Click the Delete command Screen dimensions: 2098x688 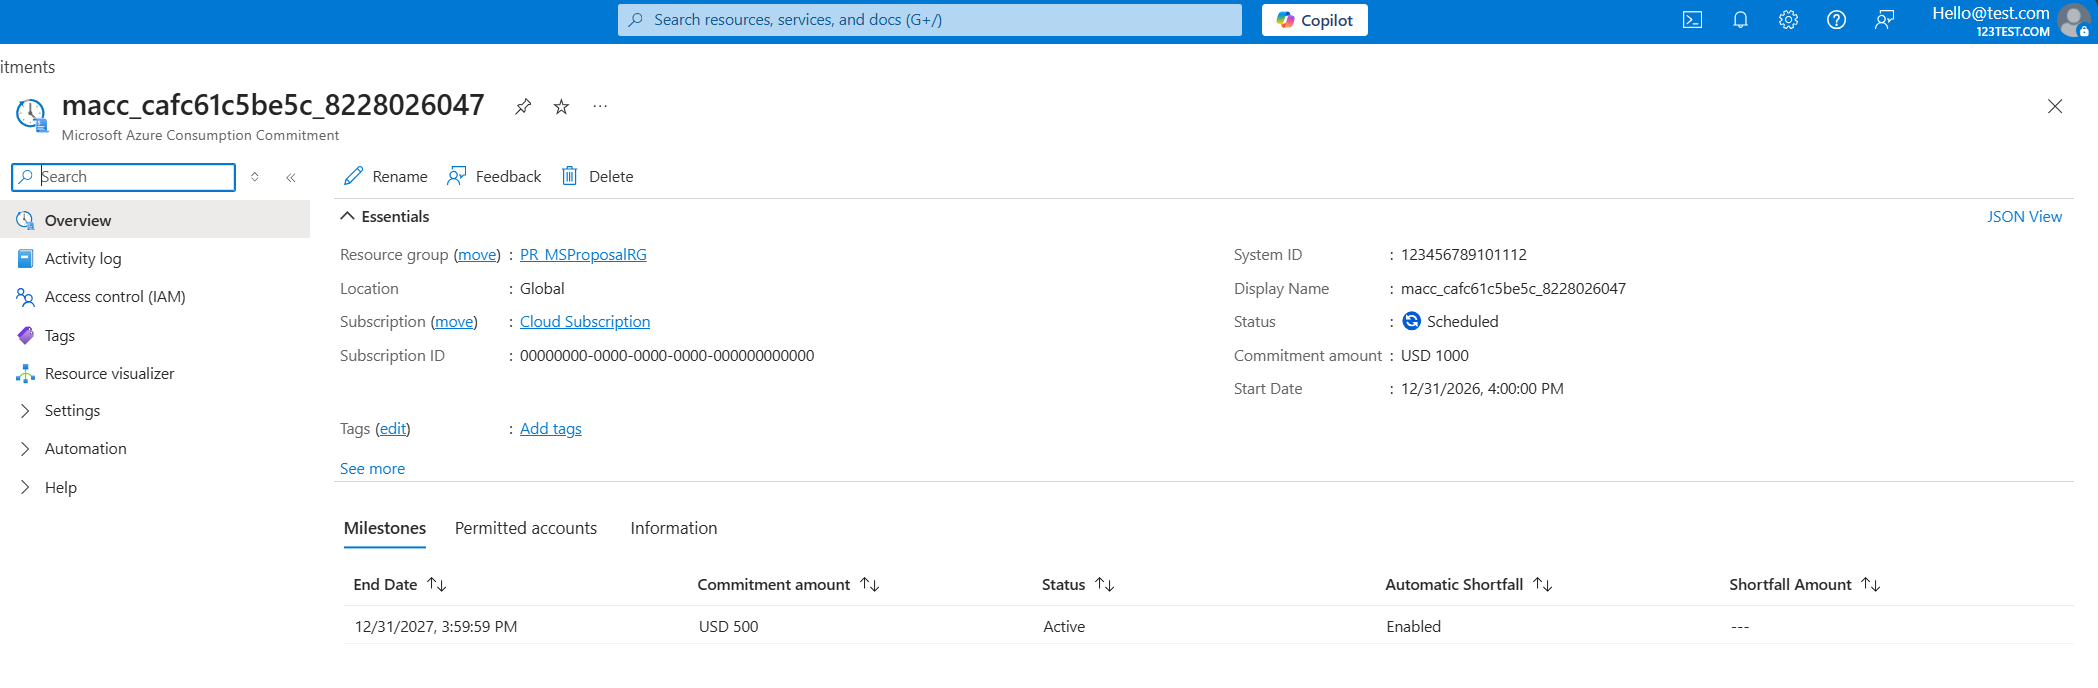[597, 176]
